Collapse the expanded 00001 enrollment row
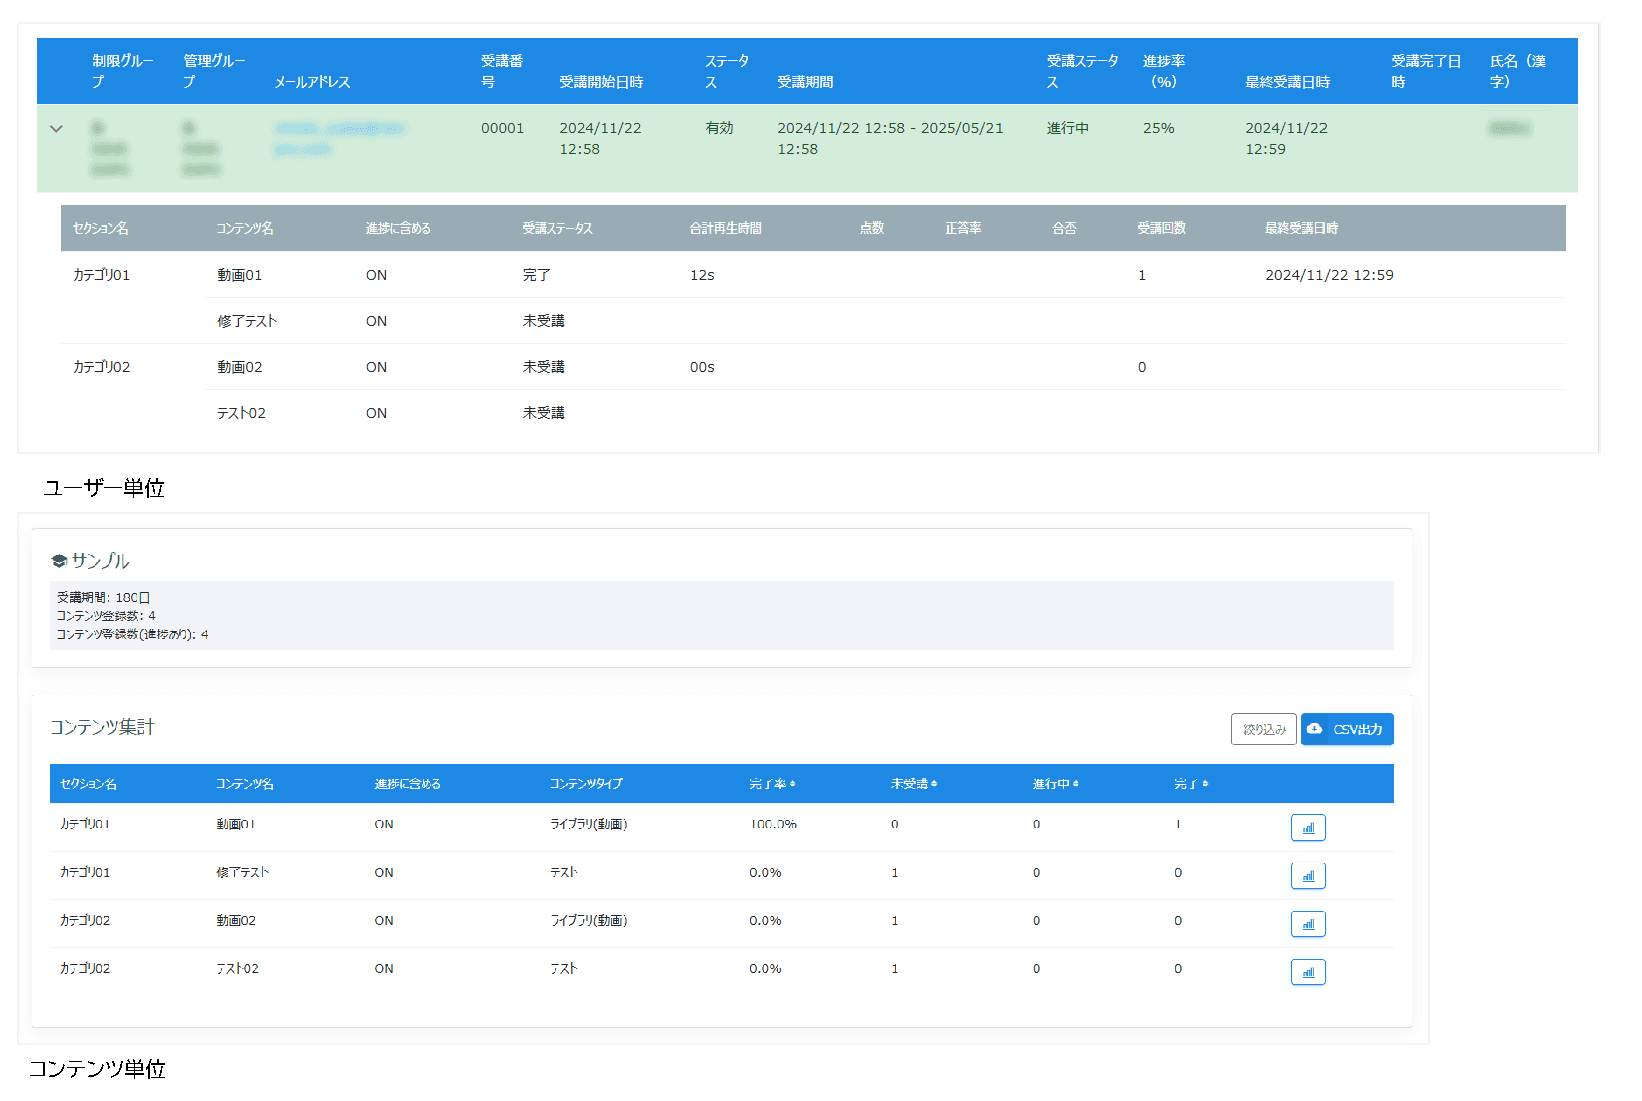Image resolution: width=1642 pixels, height=1101 pixels. pos(56,129)
